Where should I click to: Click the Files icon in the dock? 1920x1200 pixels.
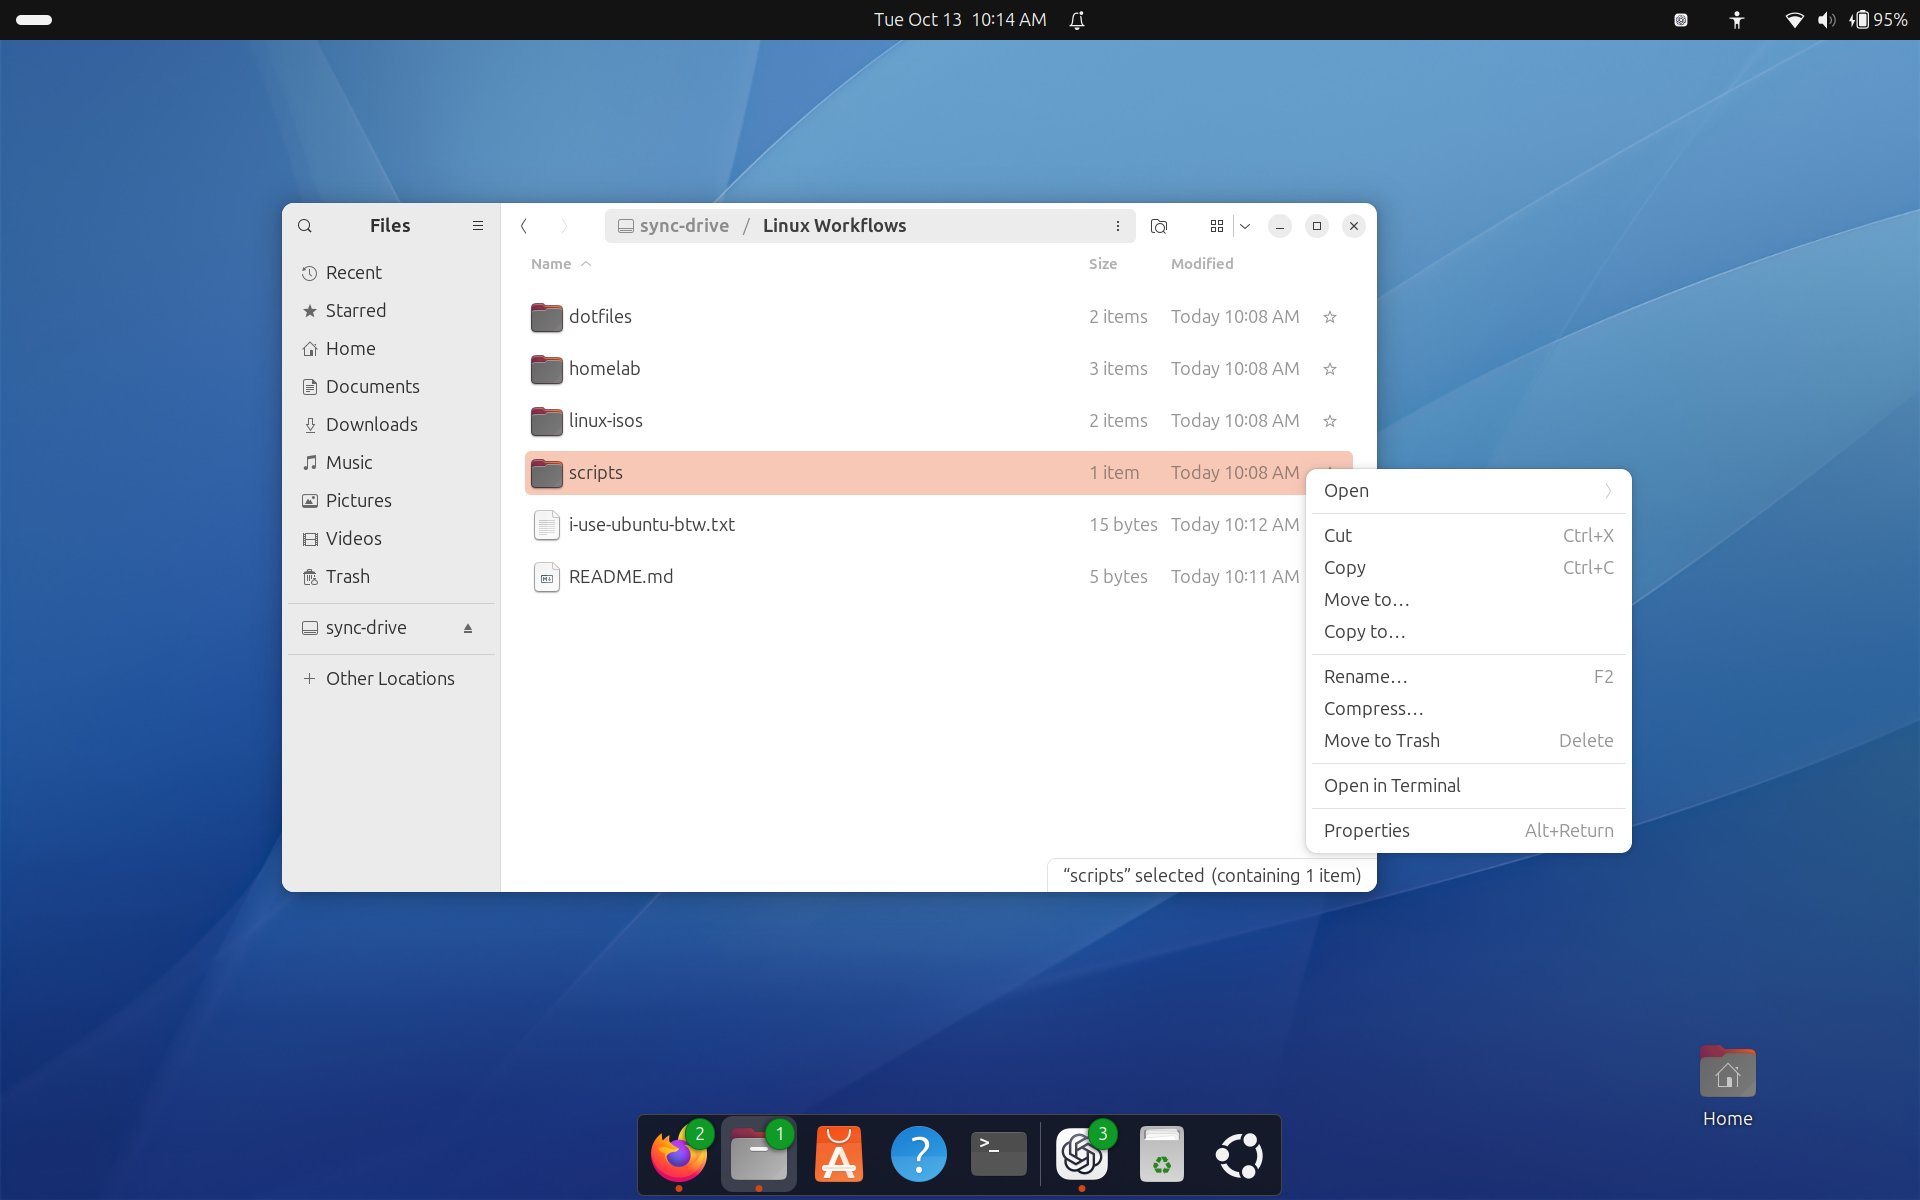(759, 1155)
